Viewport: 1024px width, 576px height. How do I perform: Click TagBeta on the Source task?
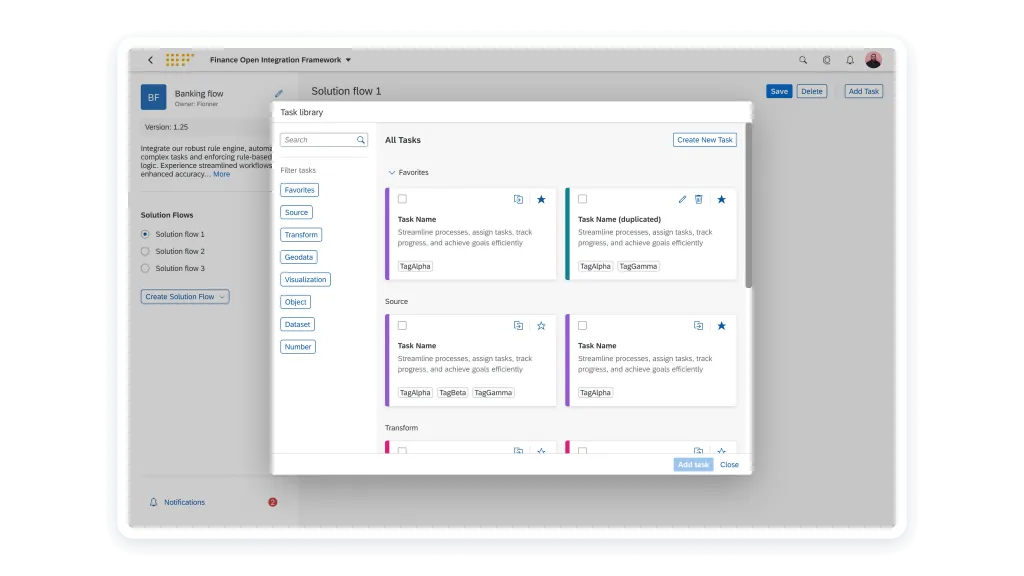pos(453,392)
